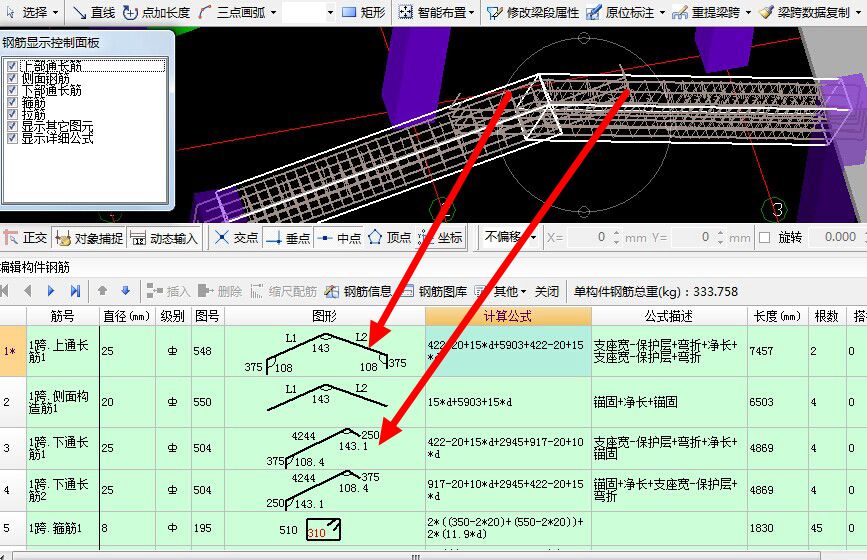Move rebar row up with arrow
Viewport: 867px width, 560px height.
(102, 291)
